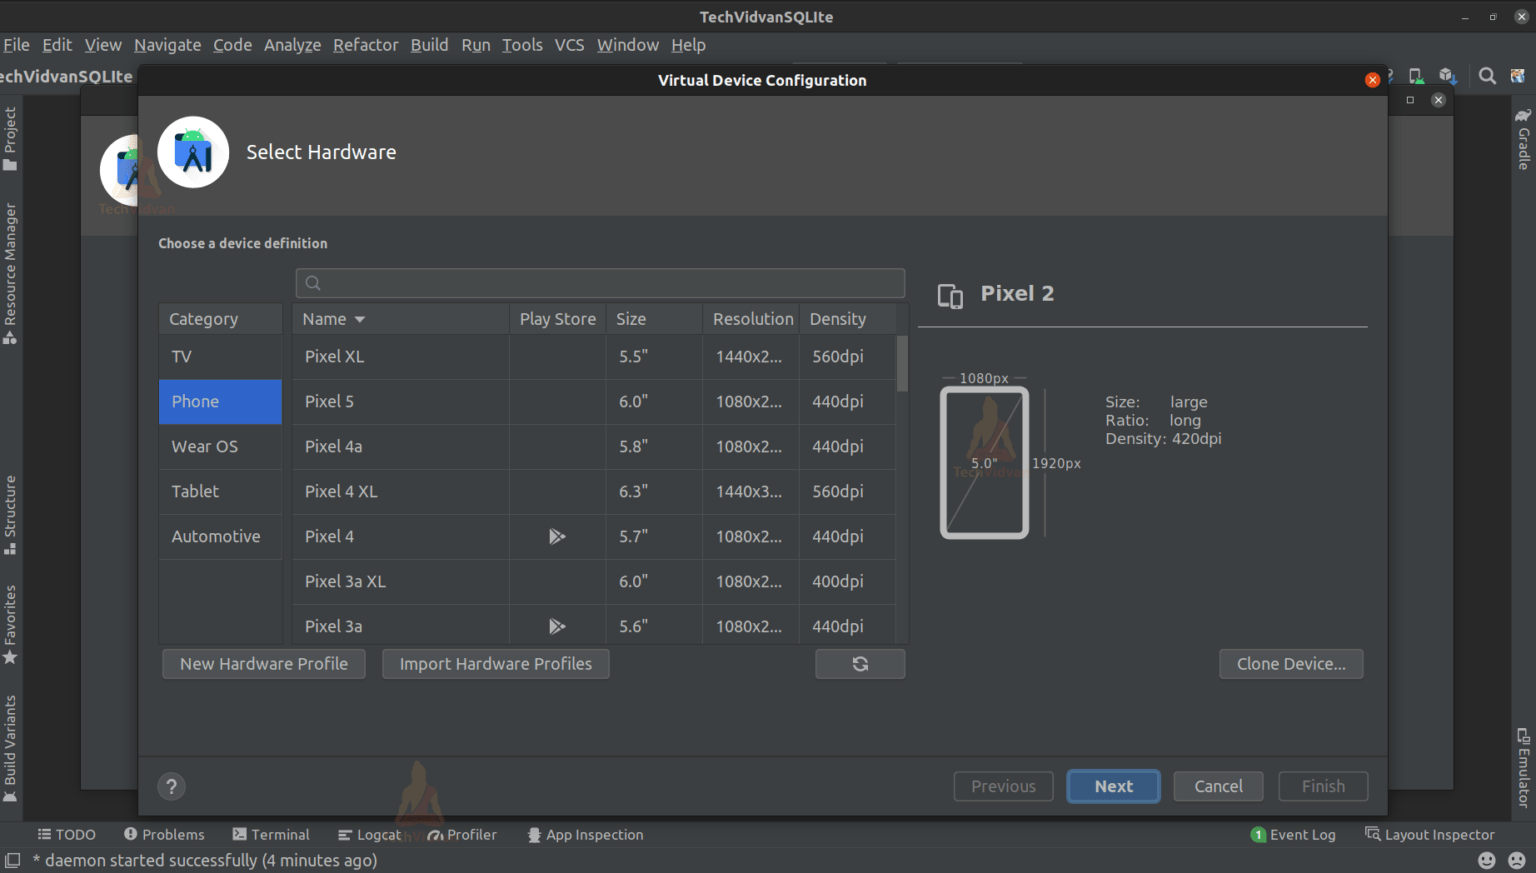Image resolution: width=1536 pixels, height=873 pixels.
Task: Launch the Layout Inspector
Action: [1430, 834]
